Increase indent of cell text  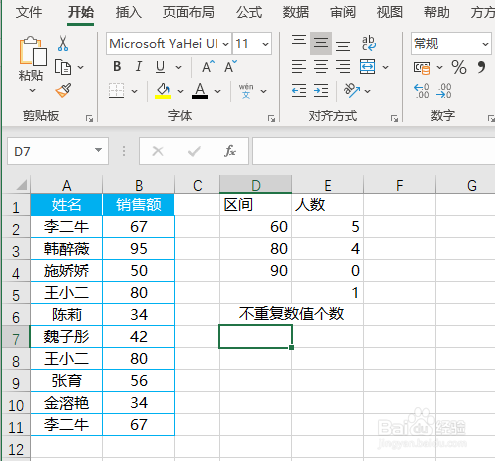(x=321, y=91)
